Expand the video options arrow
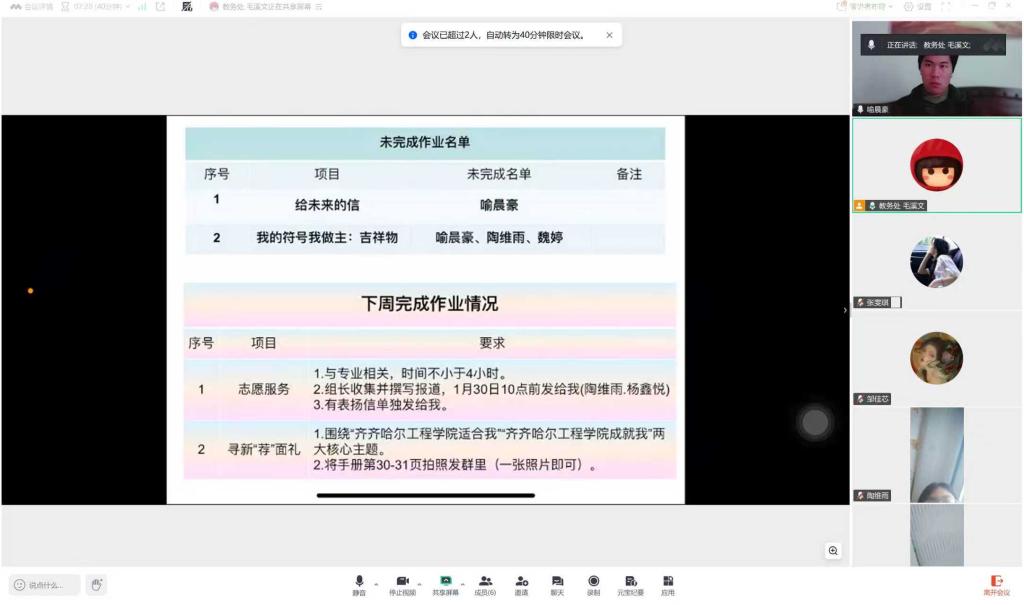The height and width of the screenshot is (605, 1024). tap(419, 582)
